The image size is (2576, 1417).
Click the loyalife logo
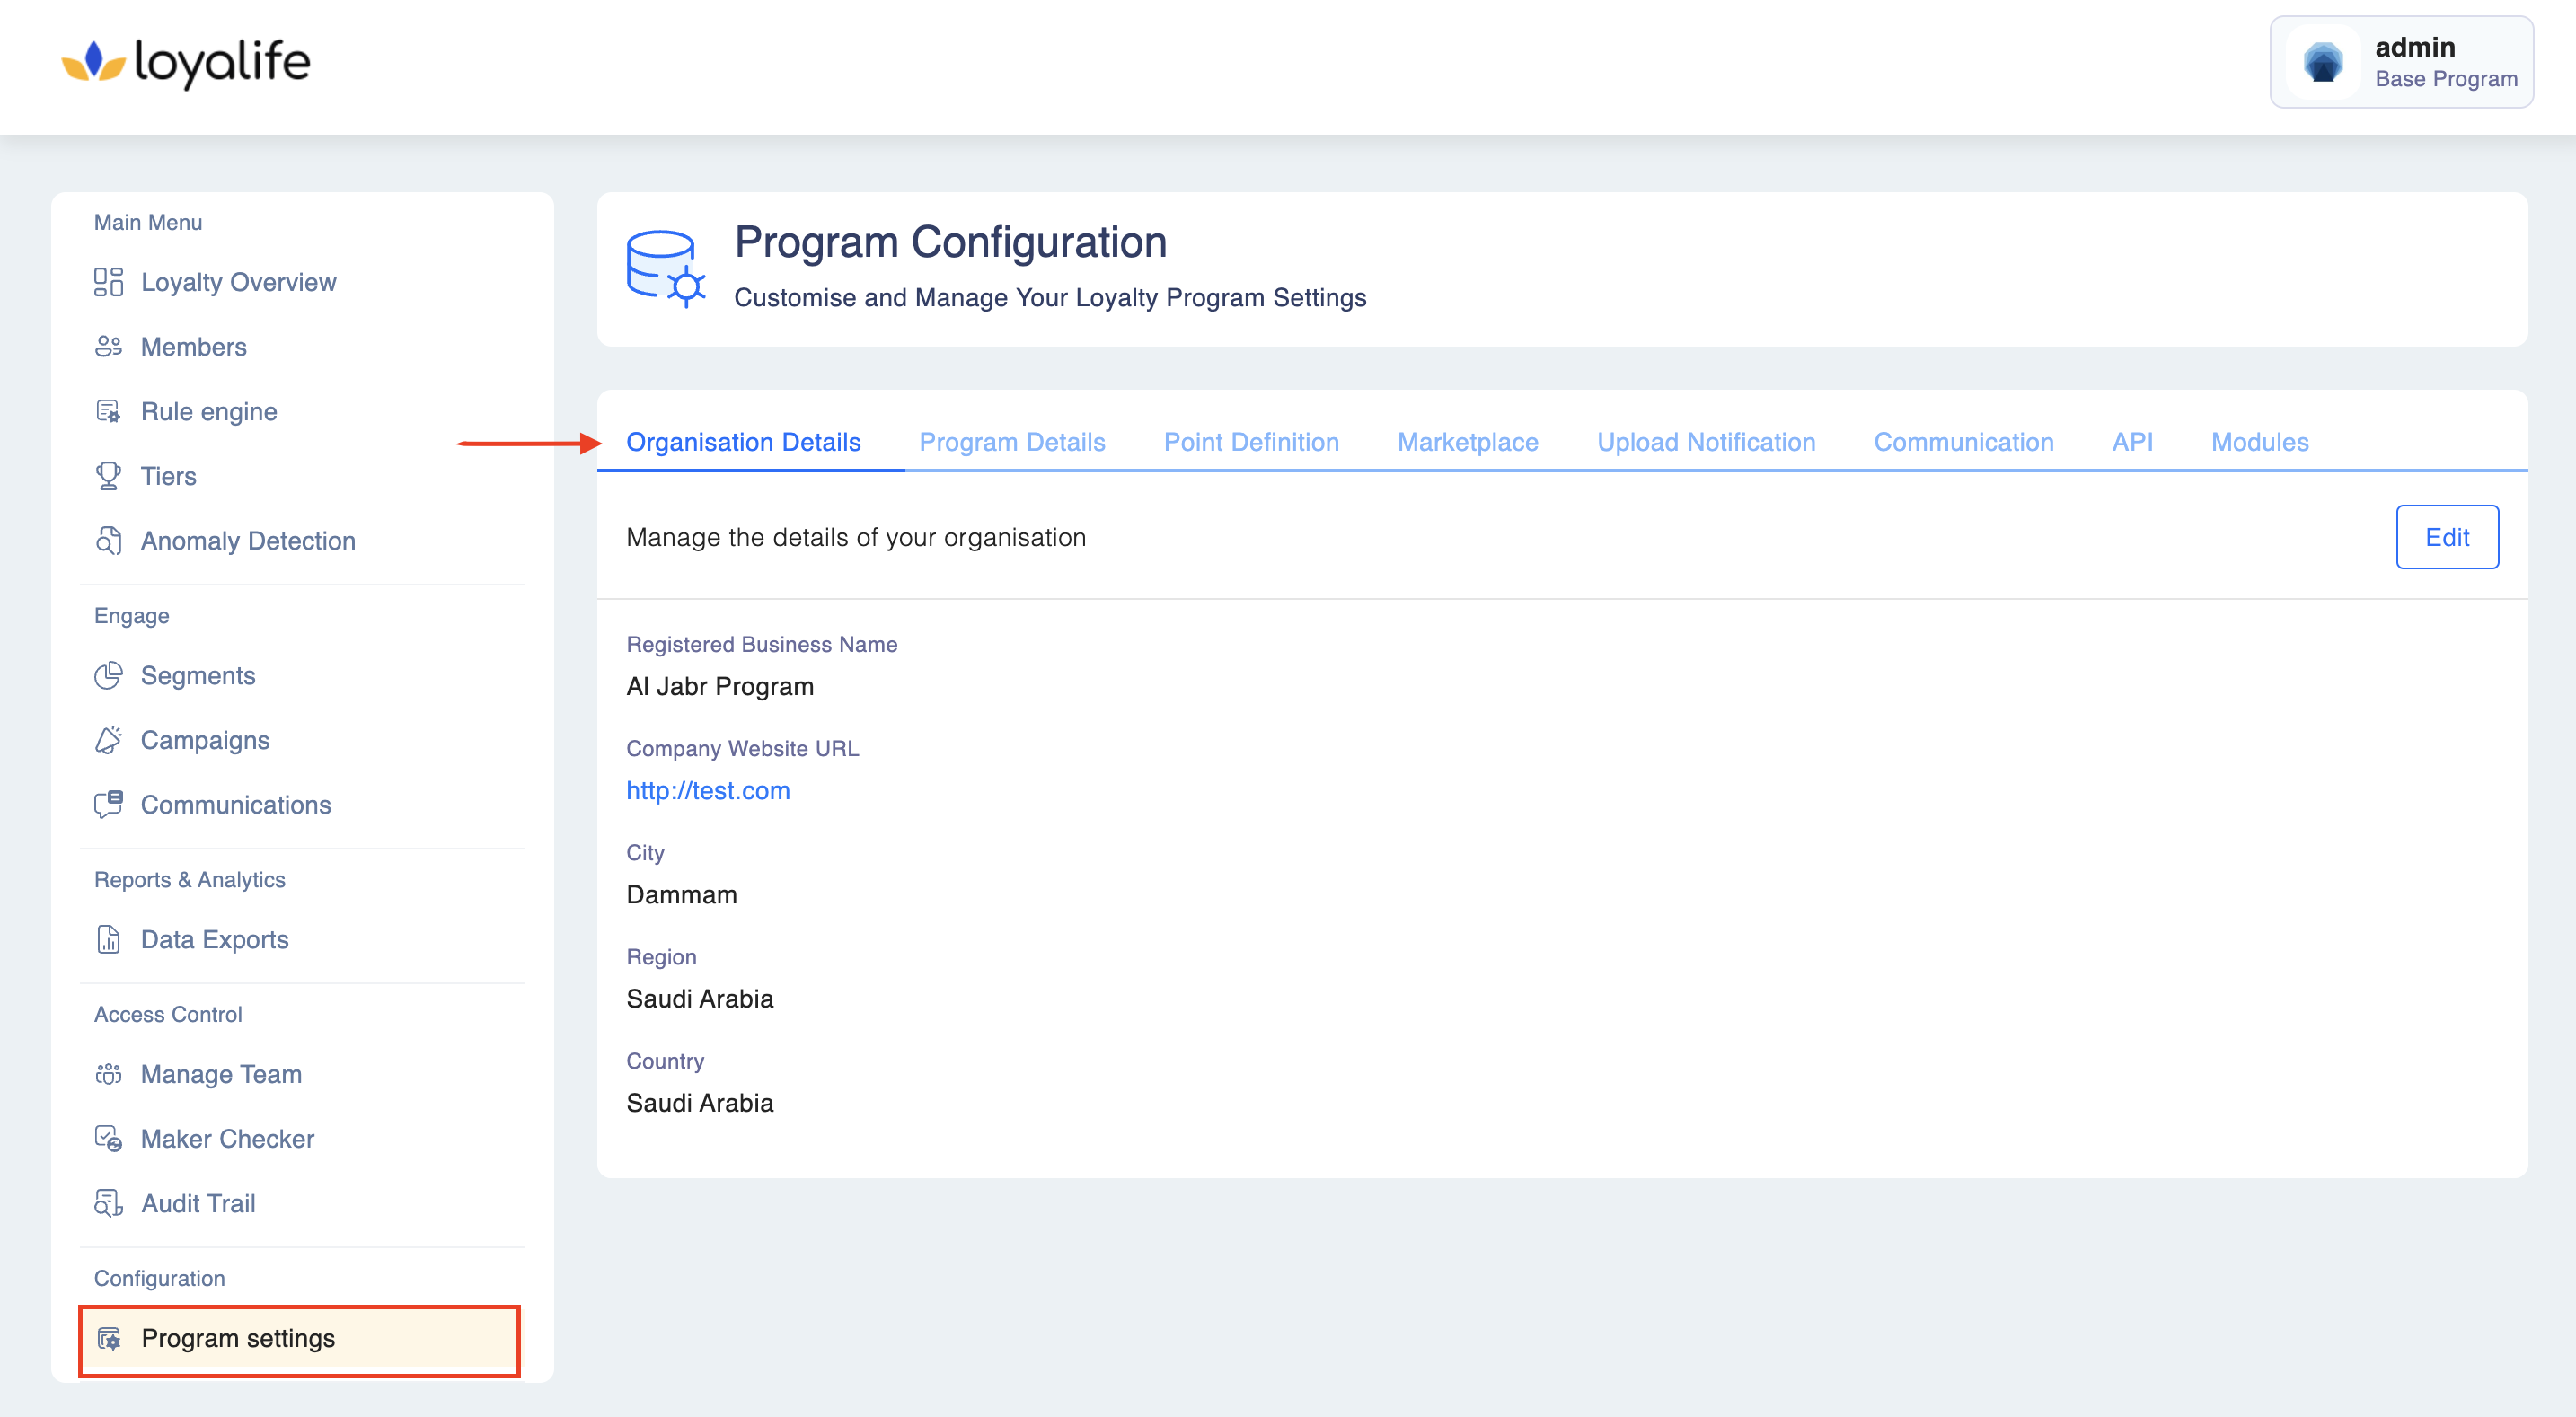[186, 62]
